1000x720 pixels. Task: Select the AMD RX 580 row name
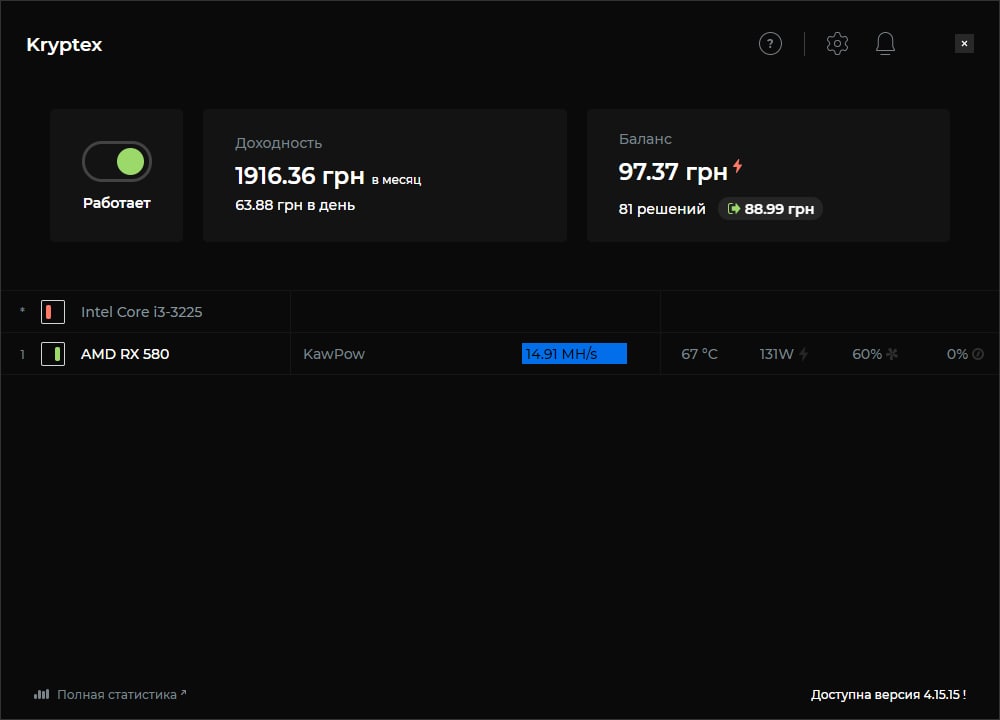125,354
